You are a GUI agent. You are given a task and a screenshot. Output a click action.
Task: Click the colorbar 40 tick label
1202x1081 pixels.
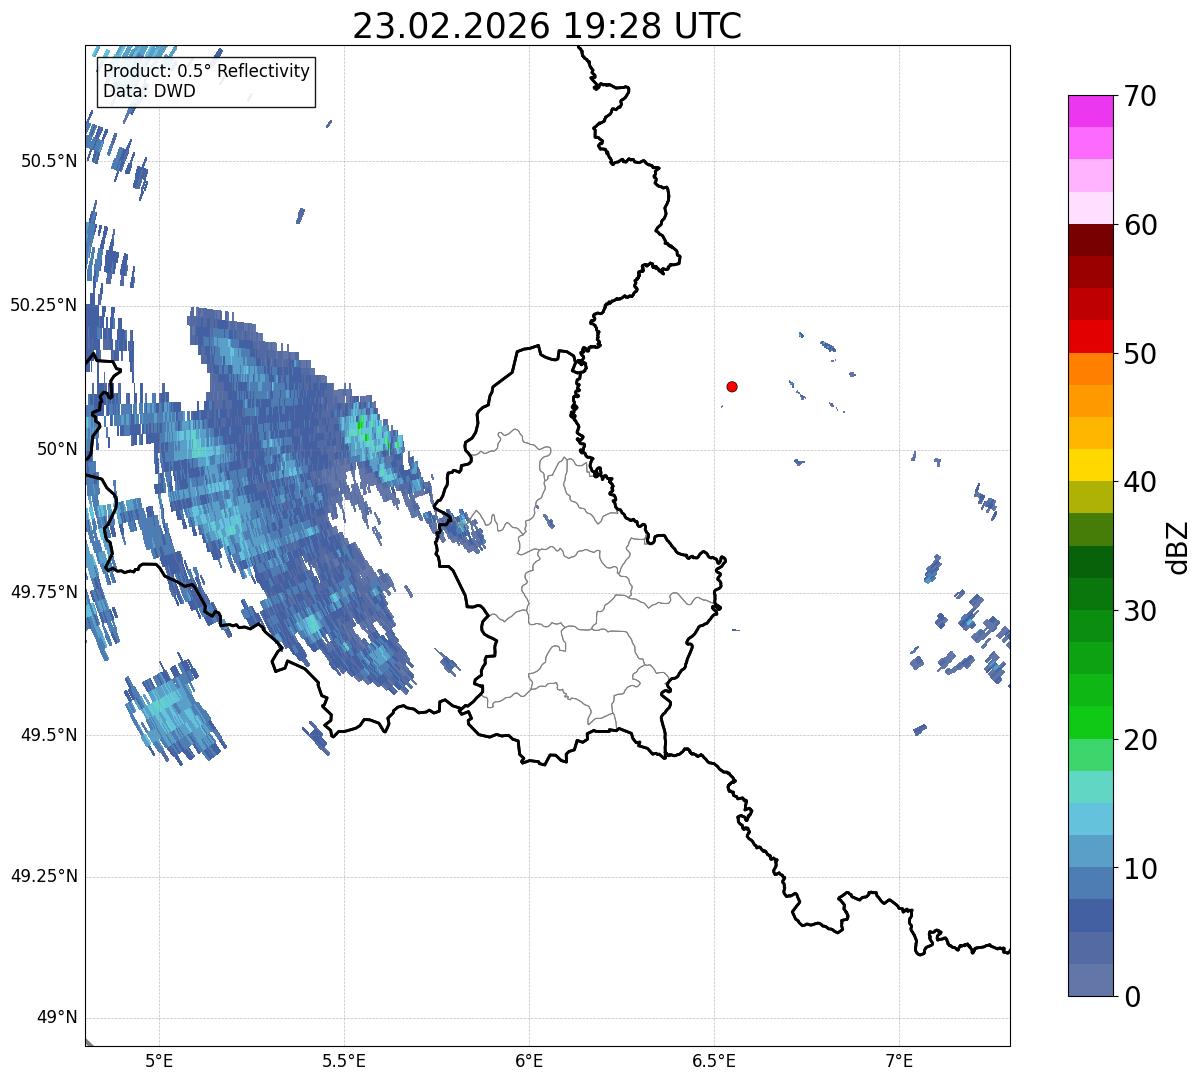click(1140, 482)
